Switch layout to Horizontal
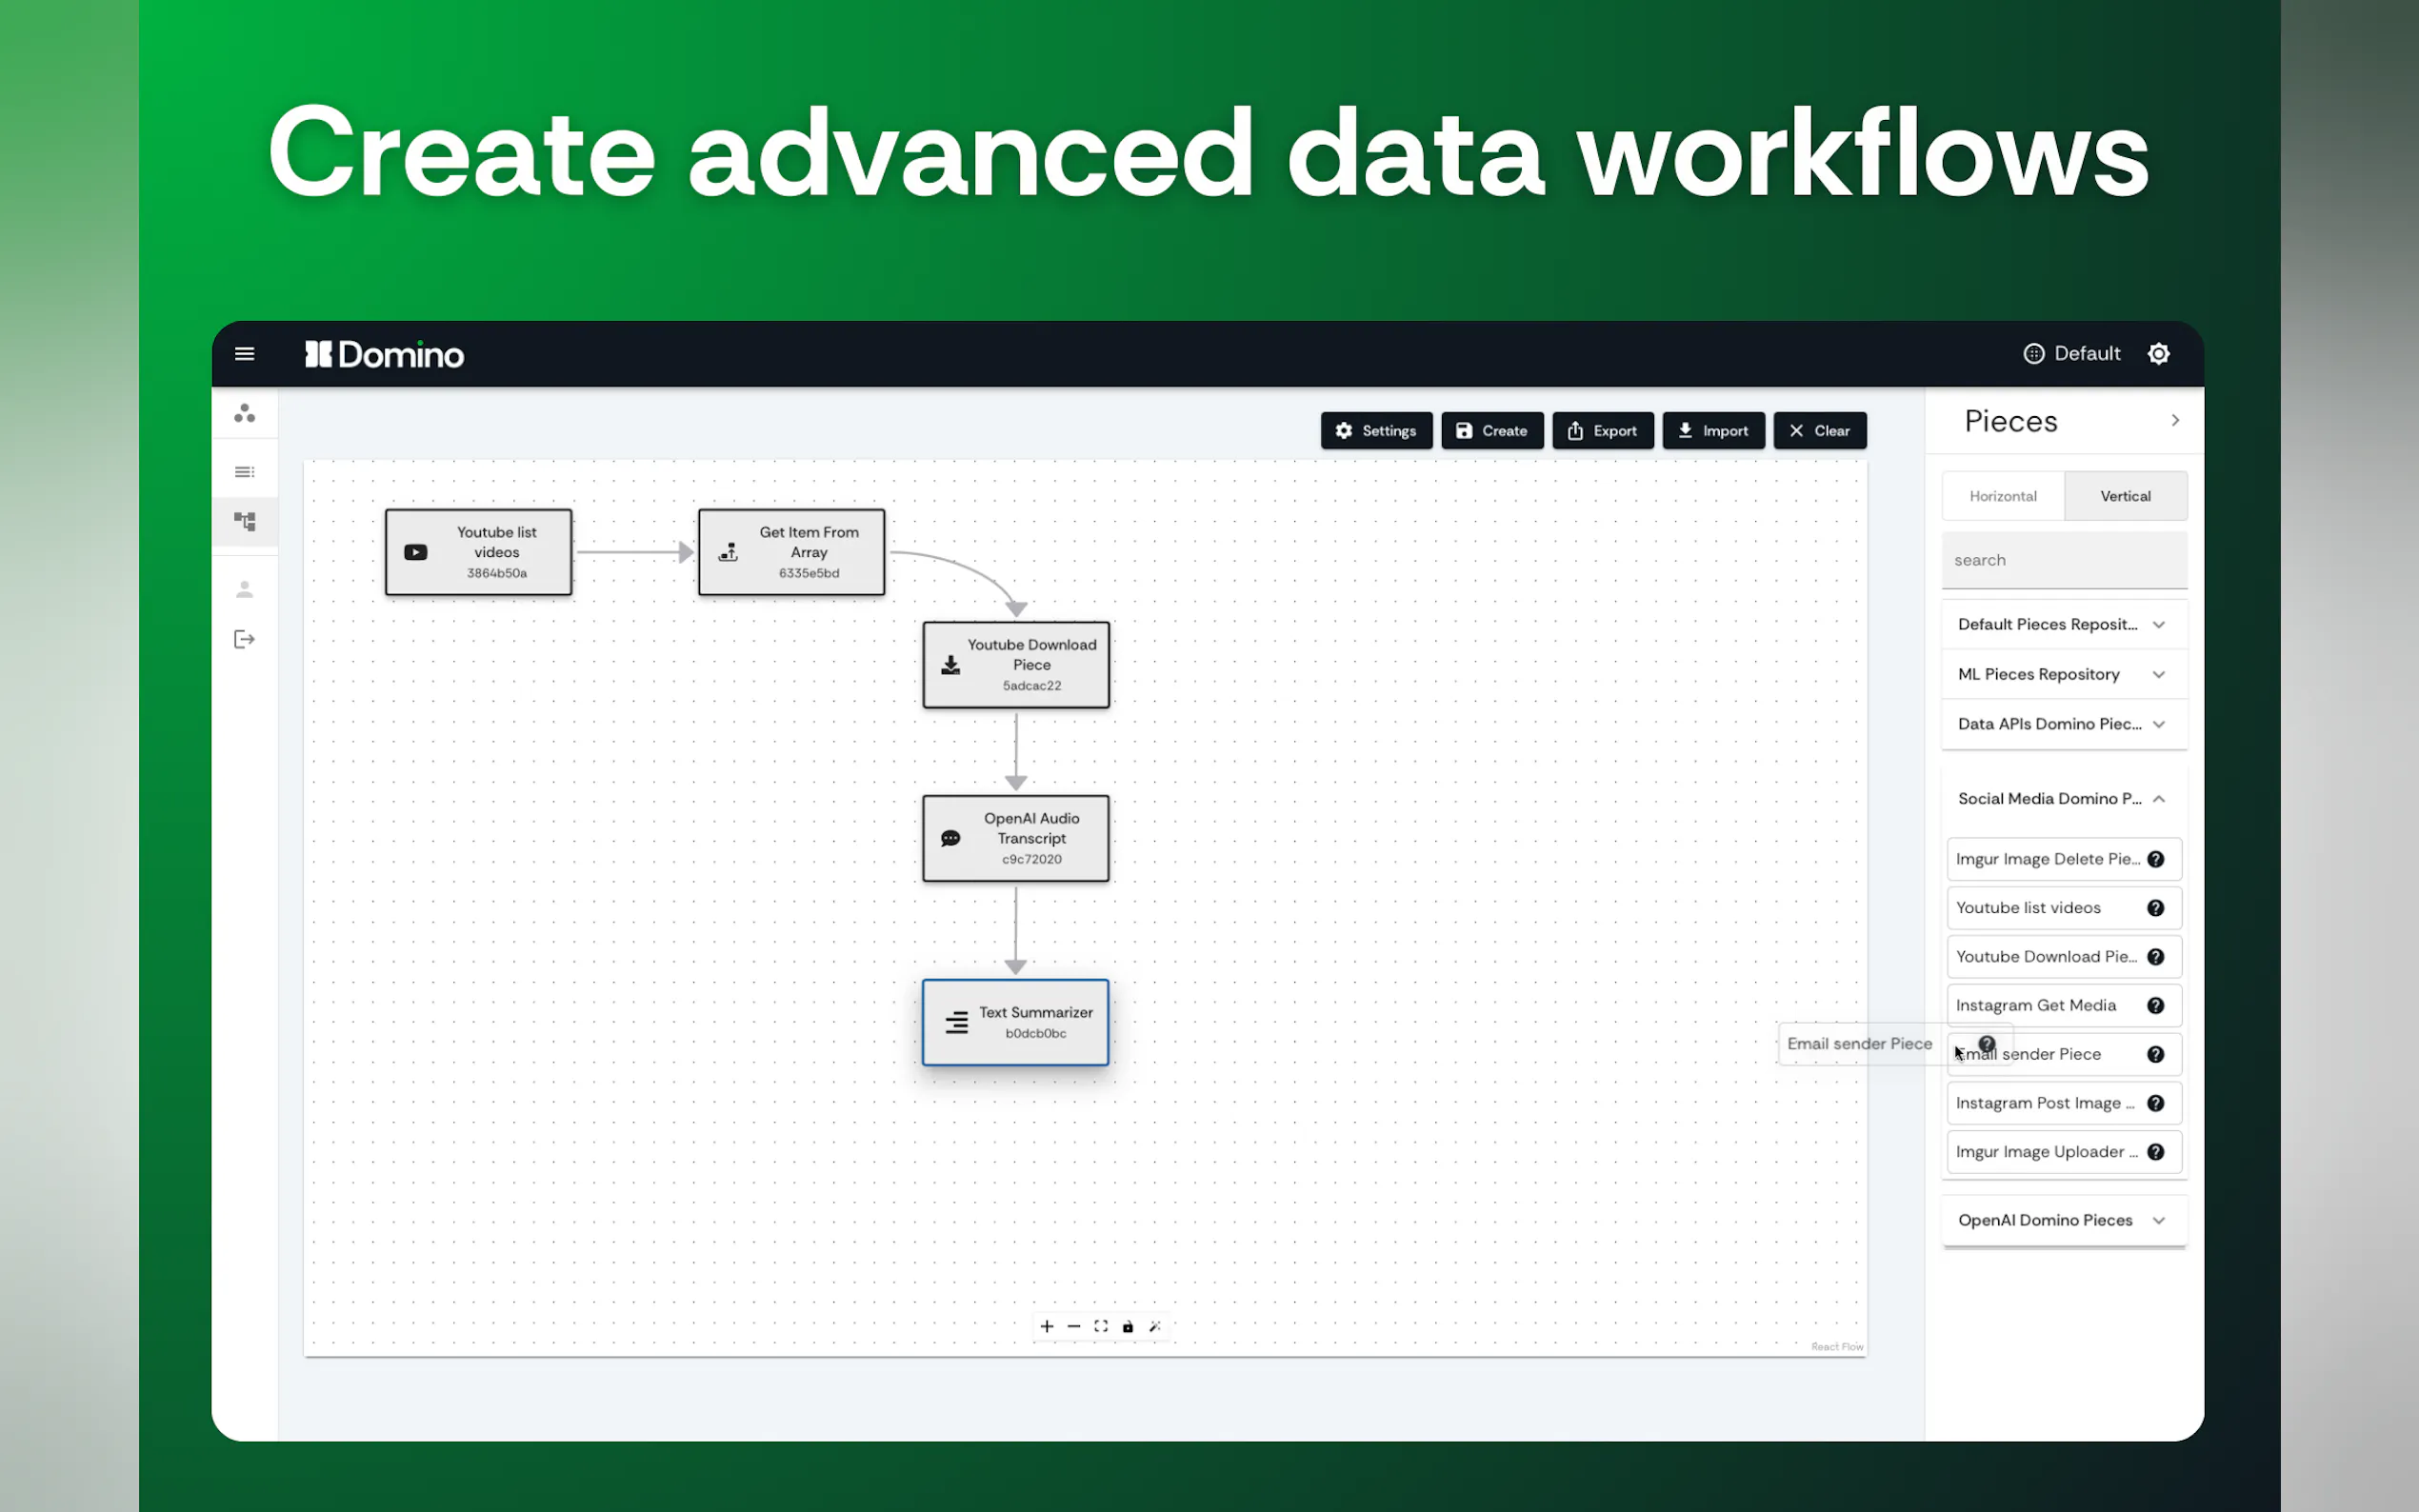Viewport: 2419px width, 1512px height. pyautogui.click(x=2002, y=496)
